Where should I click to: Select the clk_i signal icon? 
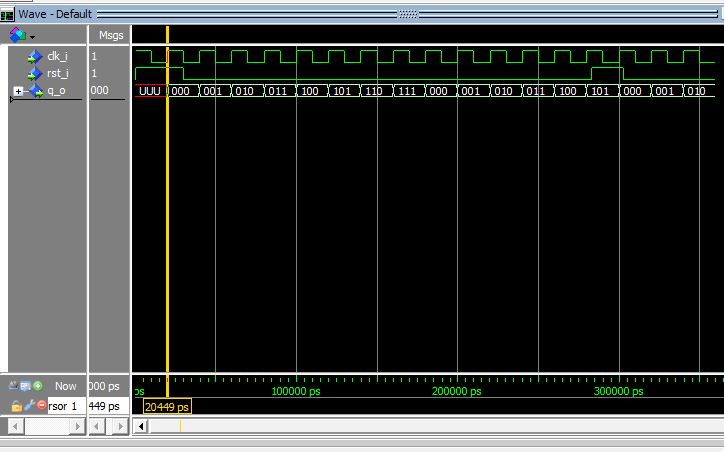35,57
